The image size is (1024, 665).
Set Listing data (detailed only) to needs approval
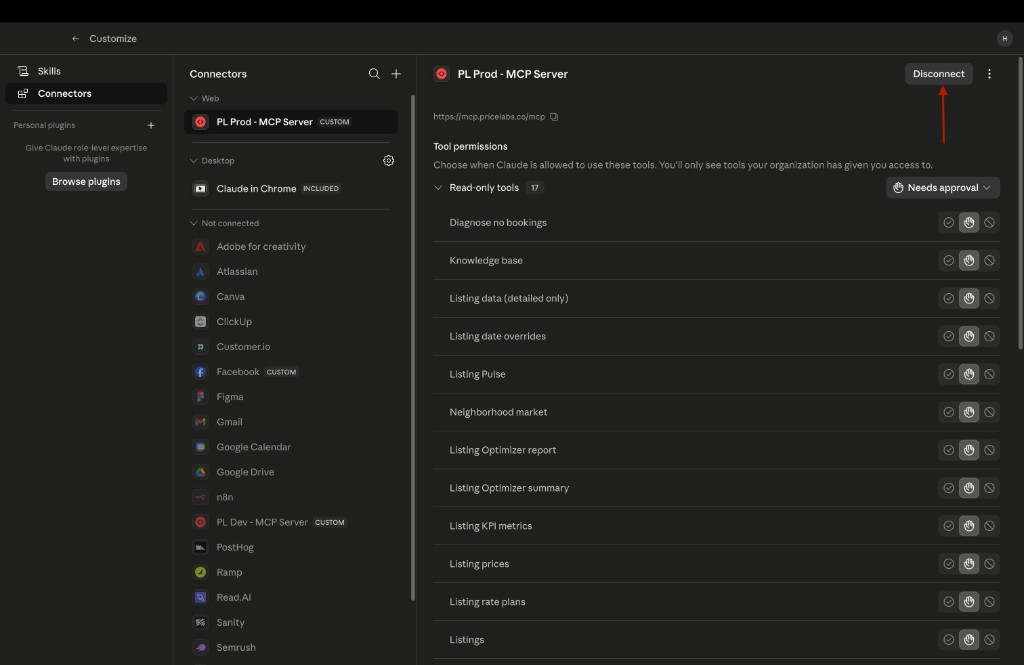969,299
